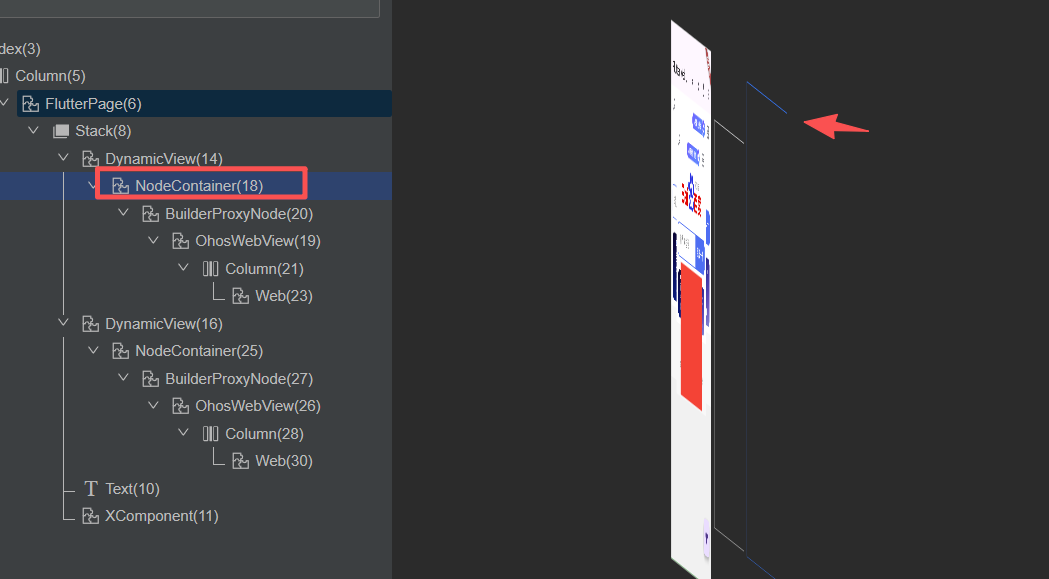Click the Text(10) 'T' icon
The image size is (1049, 579).
click(91, 489)
